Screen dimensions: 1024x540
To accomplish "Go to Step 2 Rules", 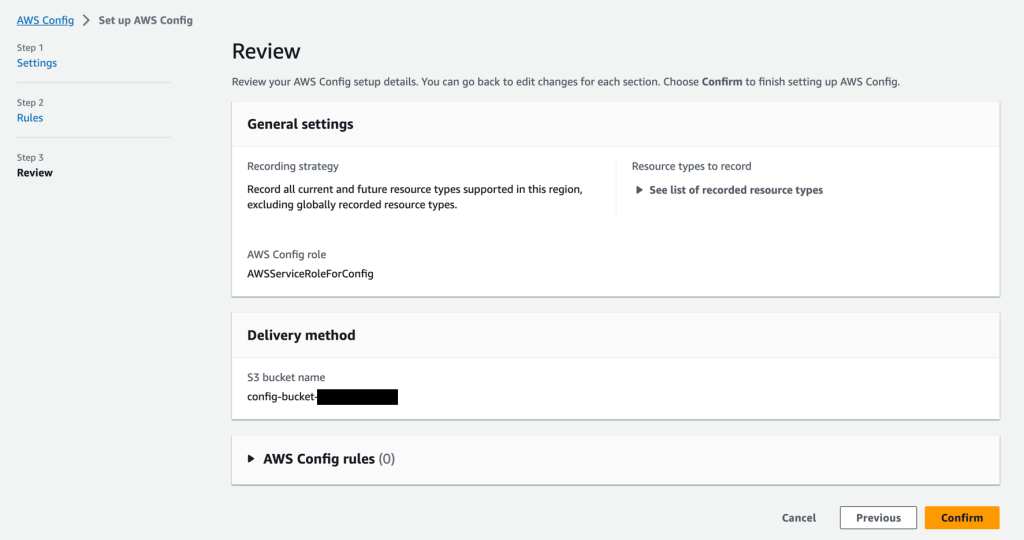I will pos(30,118).
